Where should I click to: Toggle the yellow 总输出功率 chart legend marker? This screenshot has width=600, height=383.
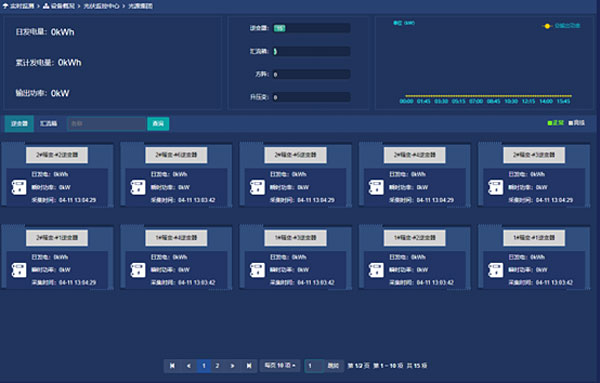[x=547, y=26]
